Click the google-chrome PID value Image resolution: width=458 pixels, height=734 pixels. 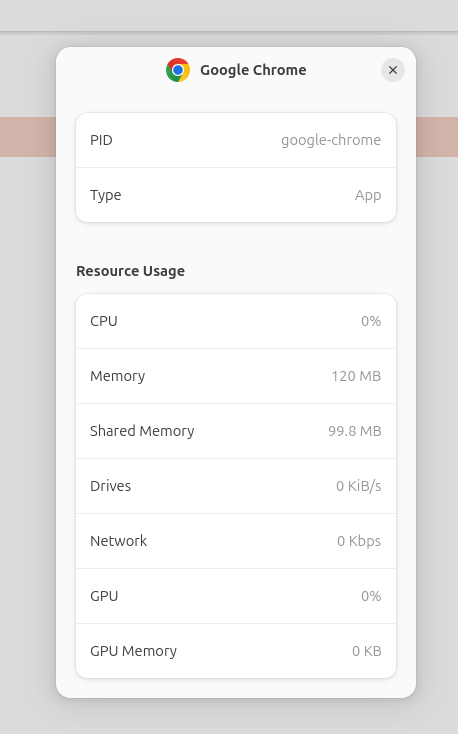[331, 140]
